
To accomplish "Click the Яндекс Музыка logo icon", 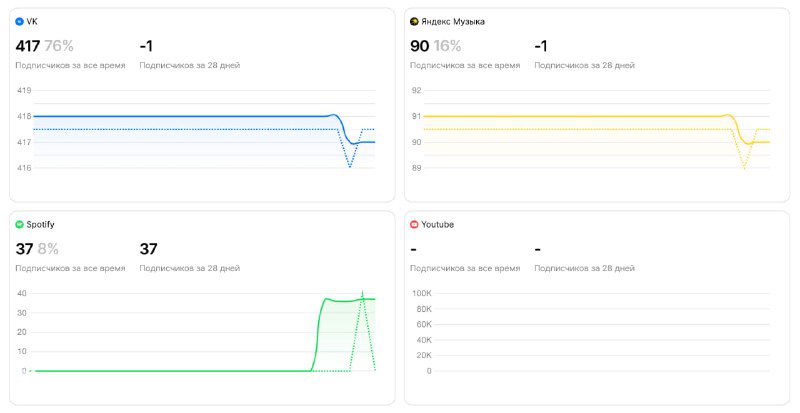I will click(414, 21).
